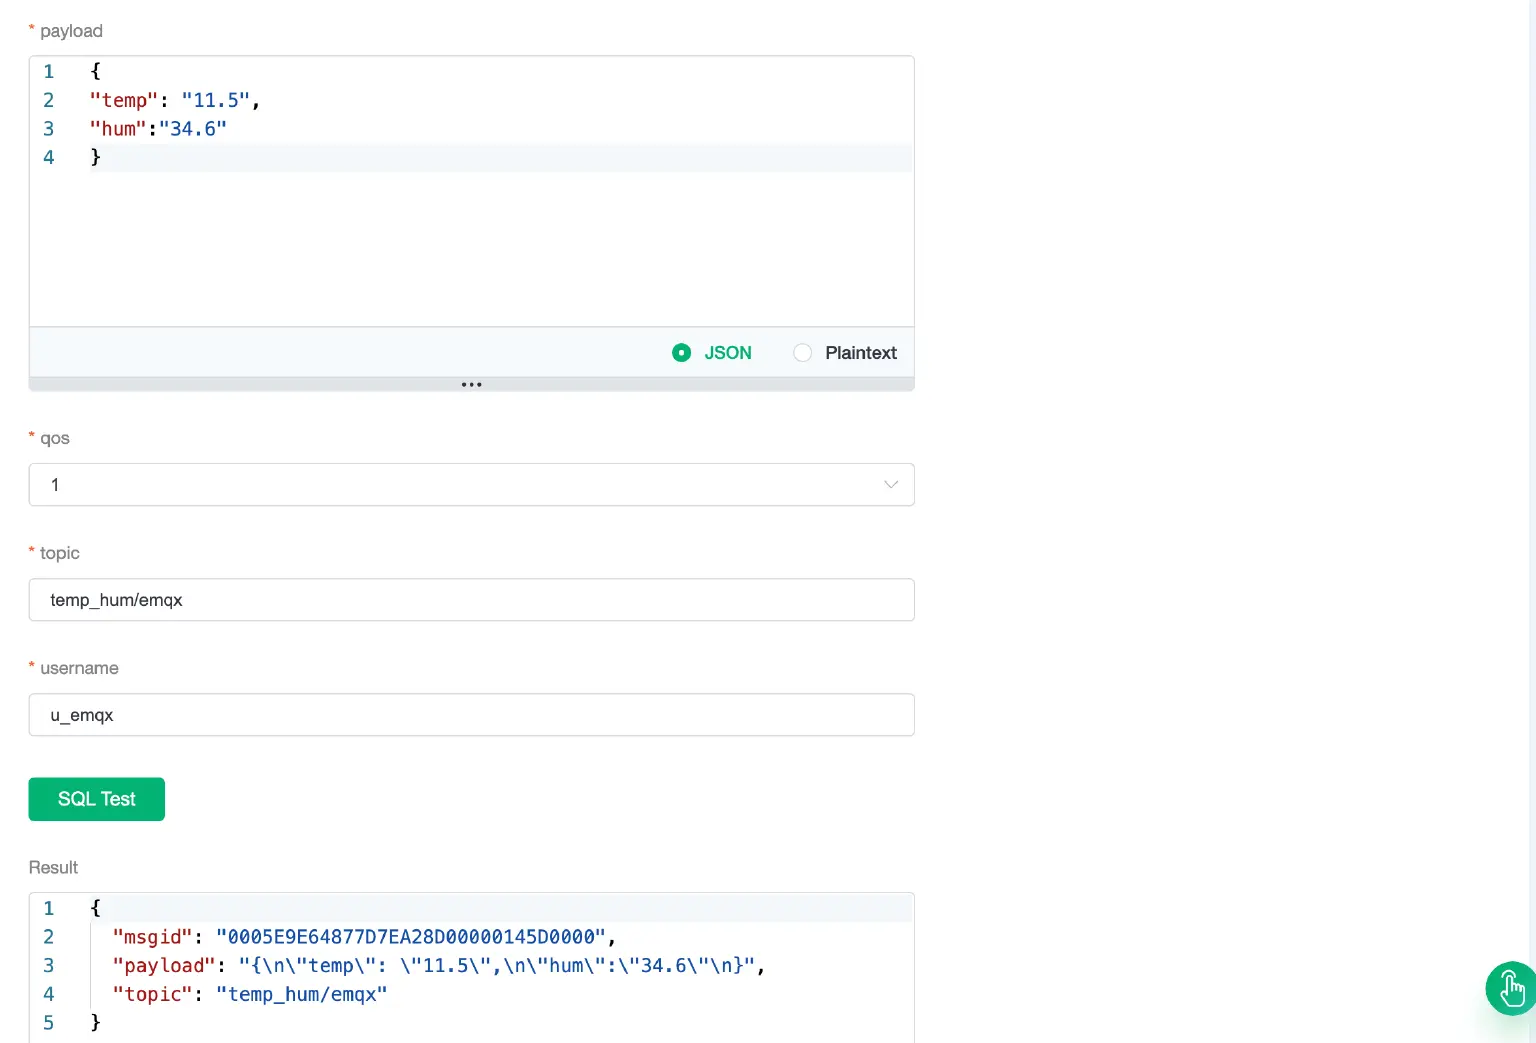Image resolution: width=1536 pixels, height=1043 pixels.
Task: Click the payload field in Result output
Action: [x=164, y=965]
